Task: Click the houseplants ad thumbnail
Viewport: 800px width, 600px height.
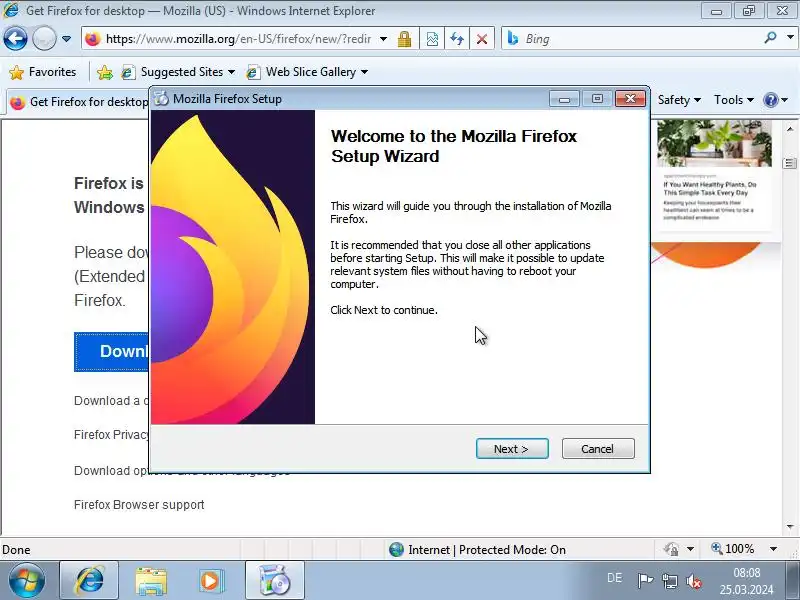Action: (714, 143)
